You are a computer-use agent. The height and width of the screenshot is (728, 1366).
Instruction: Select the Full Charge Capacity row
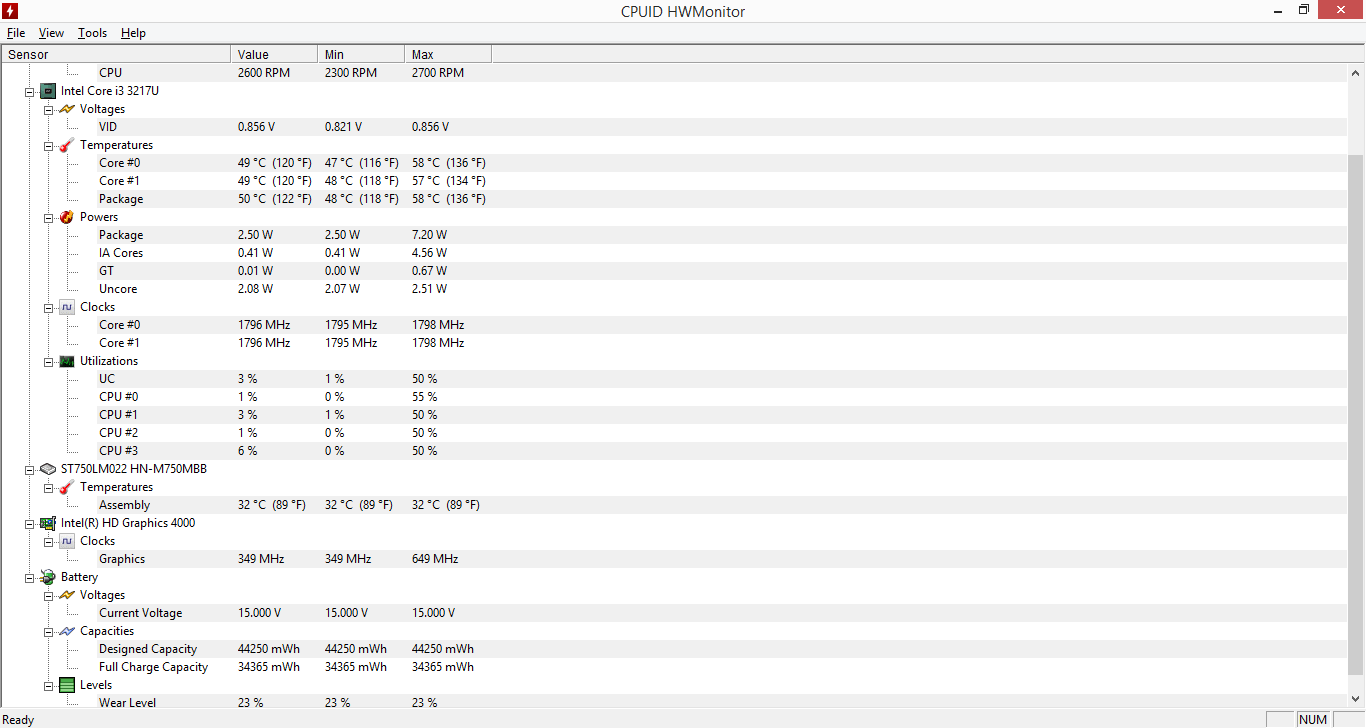tap(674, 667)
